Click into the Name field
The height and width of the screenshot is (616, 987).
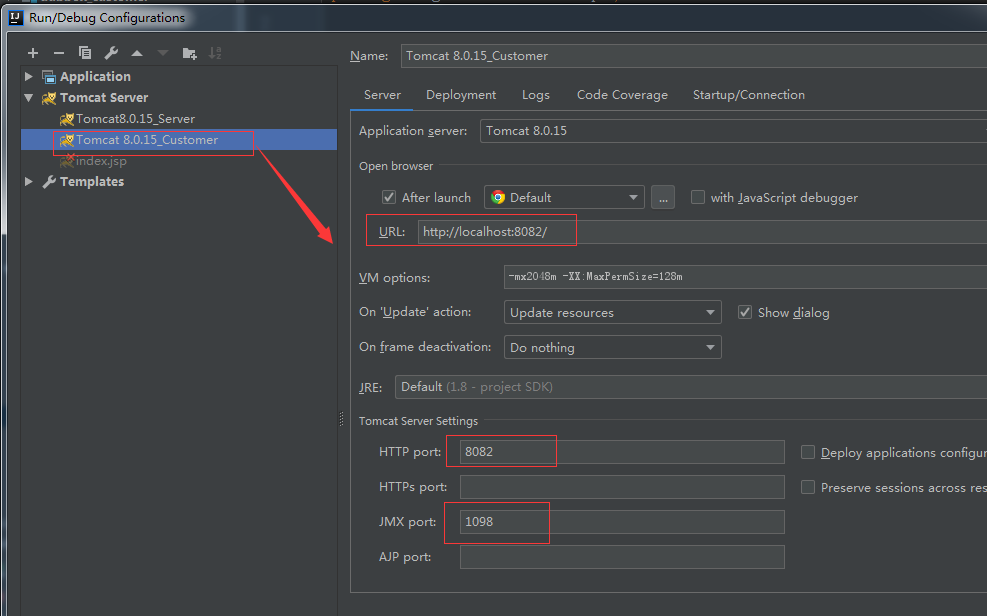694,56
